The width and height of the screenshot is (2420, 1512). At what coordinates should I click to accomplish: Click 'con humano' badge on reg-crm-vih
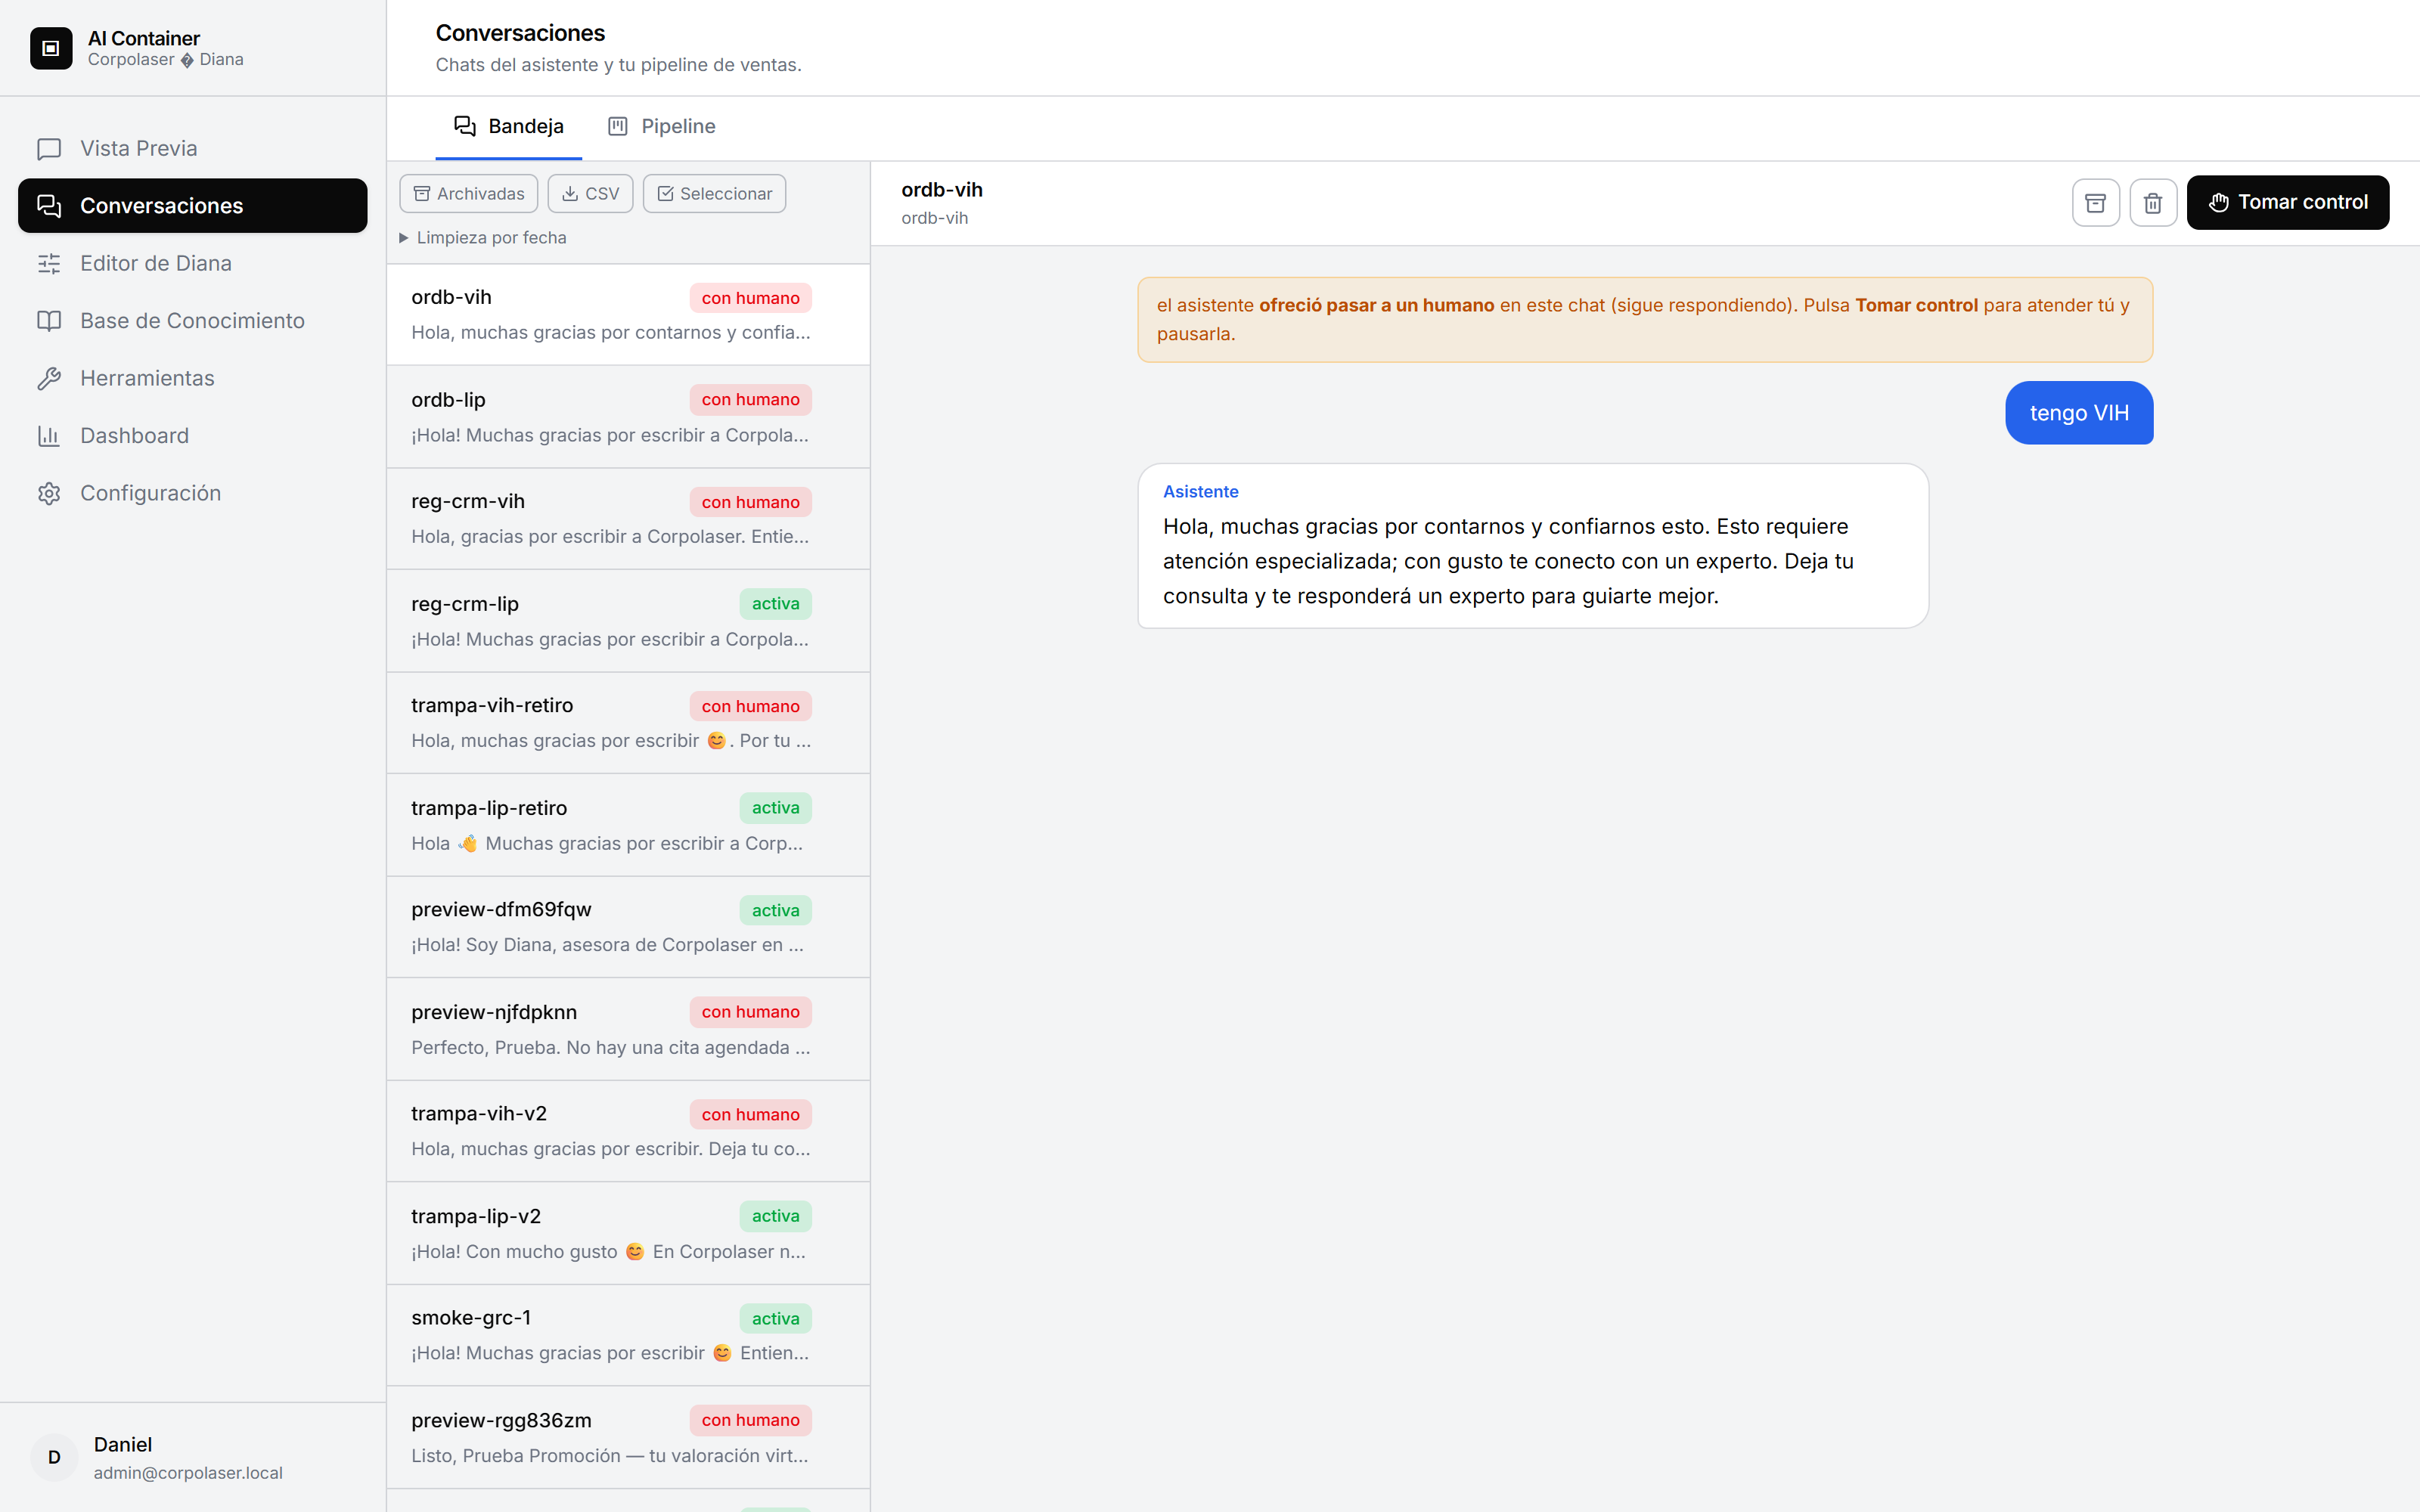pos(750,502)
